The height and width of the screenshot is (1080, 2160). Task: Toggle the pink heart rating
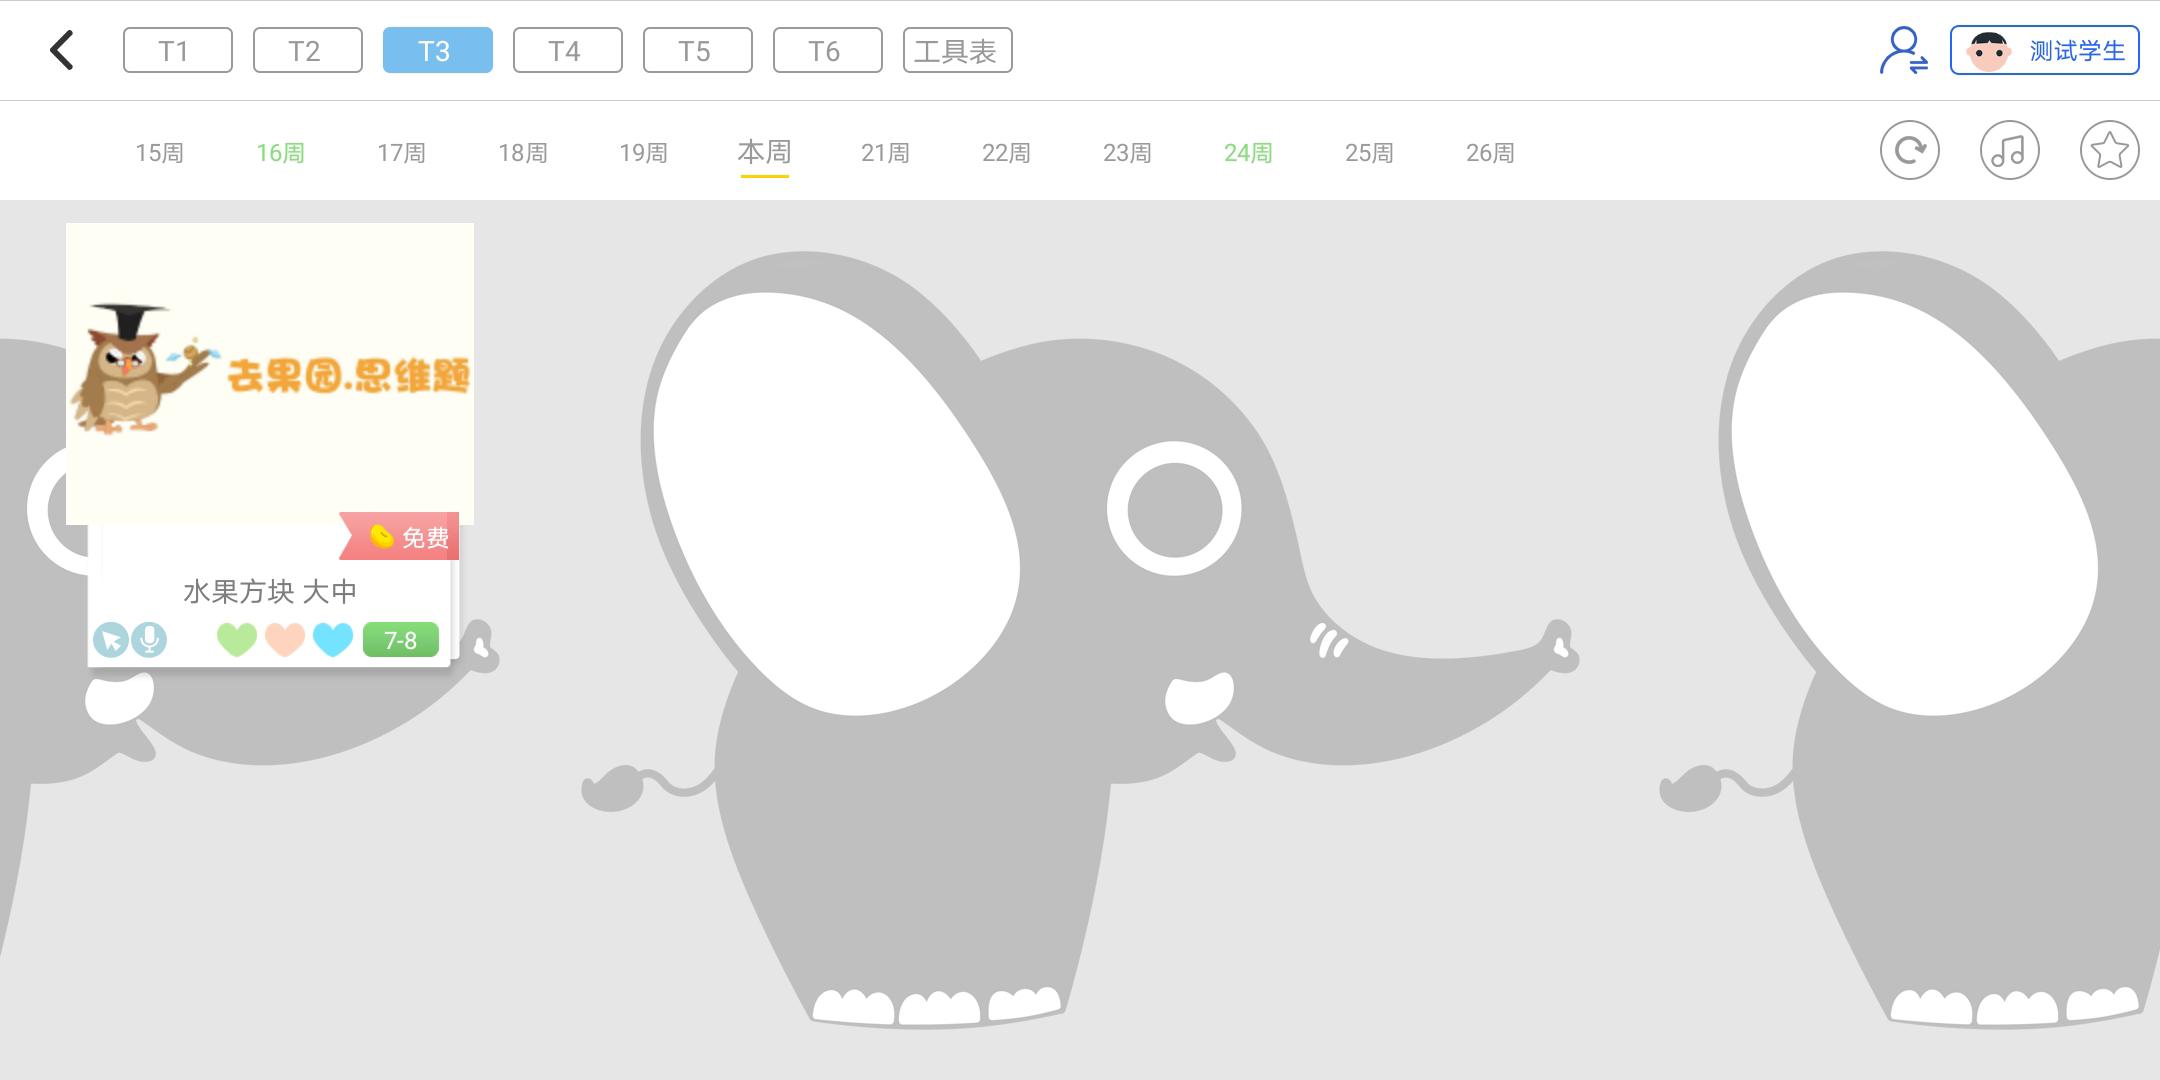pos(285,639)
